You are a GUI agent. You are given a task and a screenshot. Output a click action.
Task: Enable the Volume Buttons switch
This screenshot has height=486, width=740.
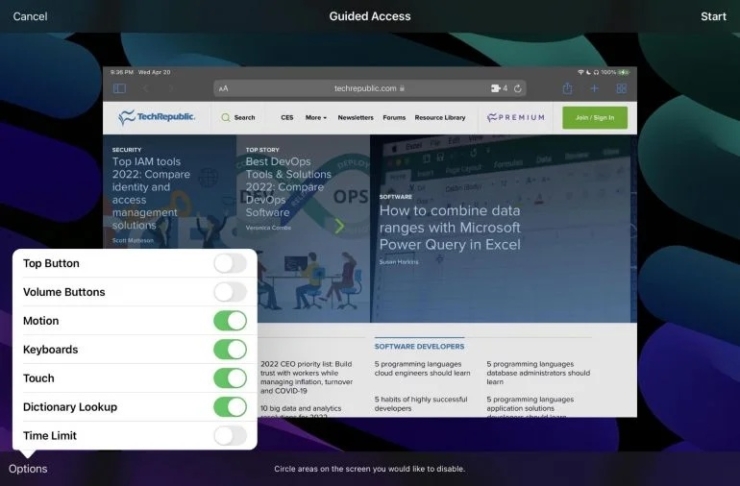pyautogui.click(x=229, y=292)
